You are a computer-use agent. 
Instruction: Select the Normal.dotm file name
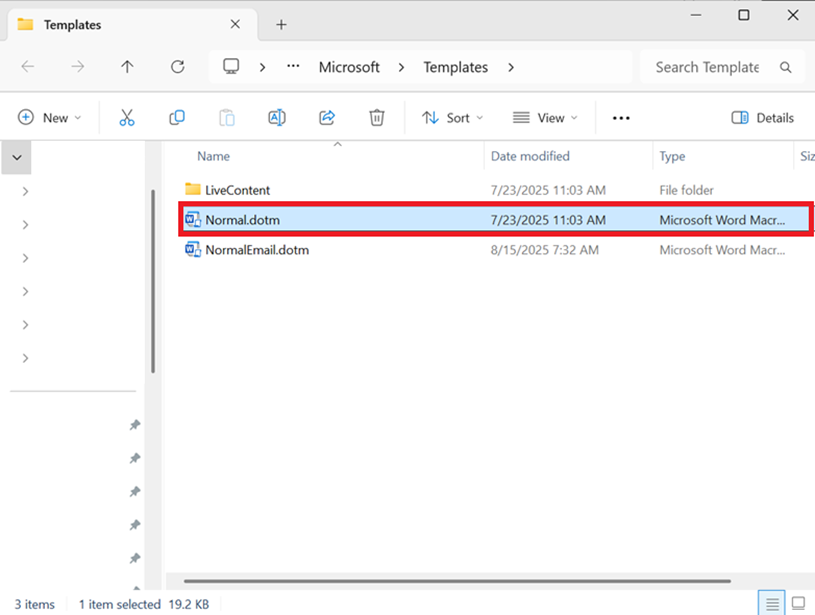coord(243,220)
